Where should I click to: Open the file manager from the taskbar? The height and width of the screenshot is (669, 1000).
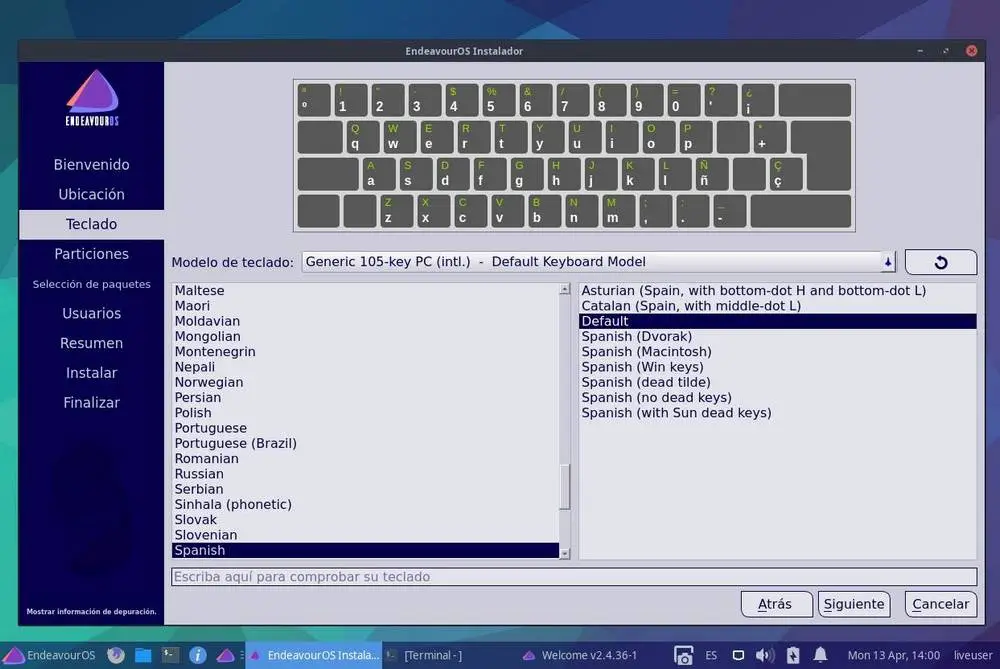(143, 655)
